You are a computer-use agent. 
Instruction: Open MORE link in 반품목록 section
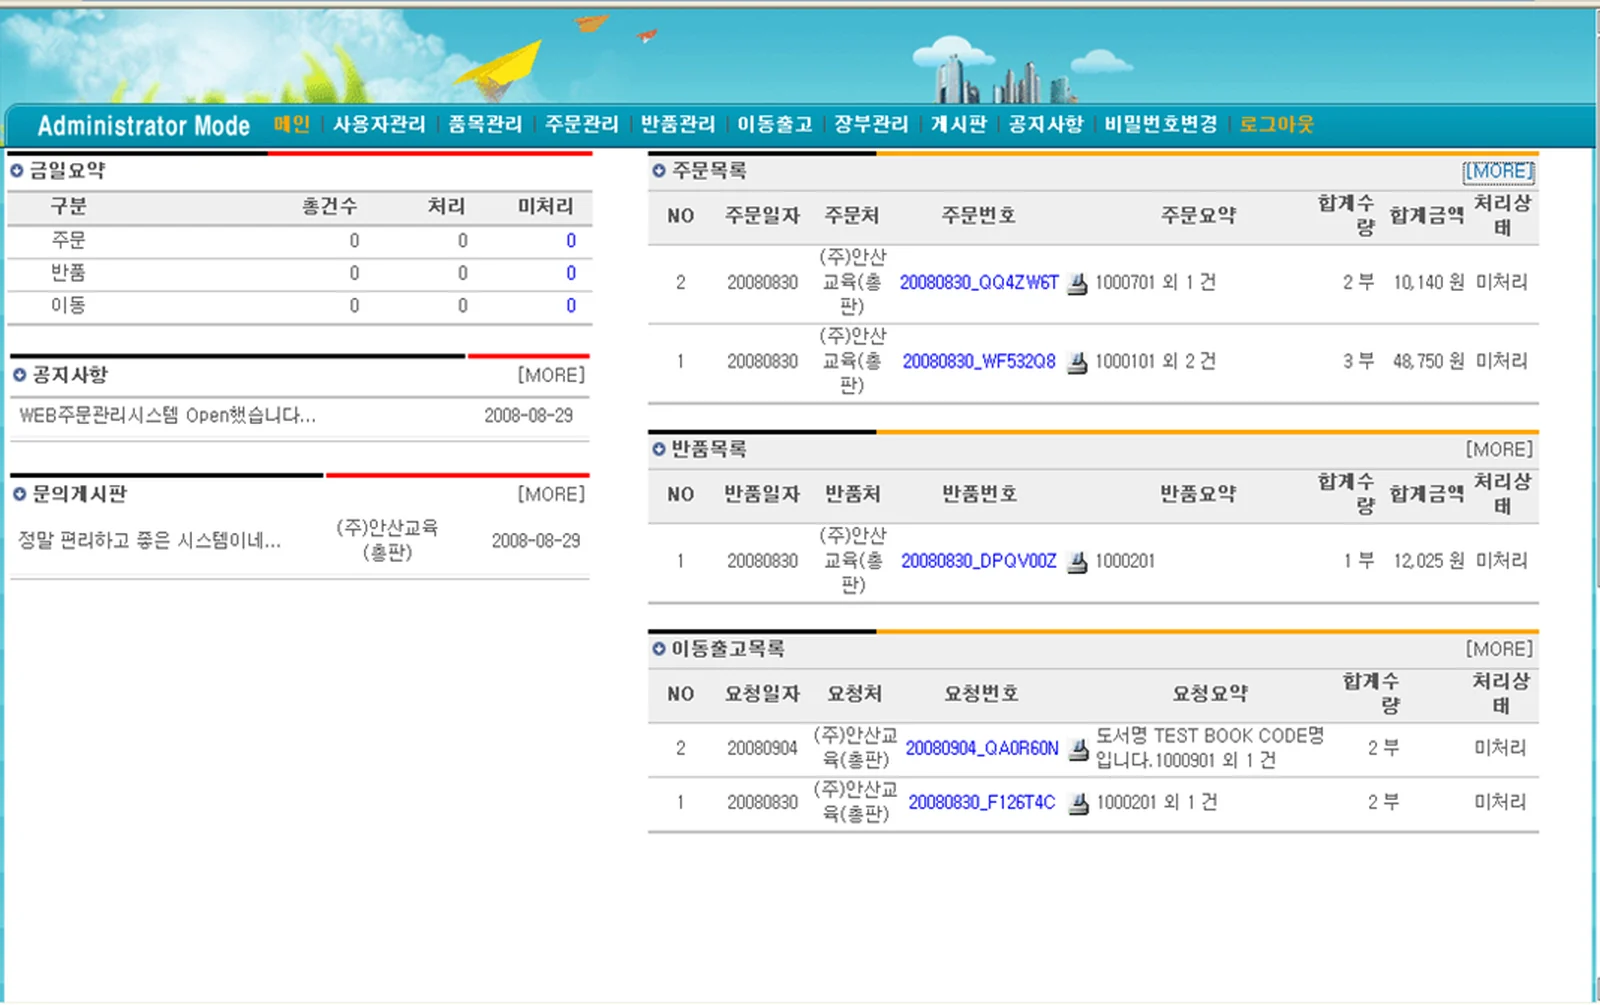tap(1499, 450)
